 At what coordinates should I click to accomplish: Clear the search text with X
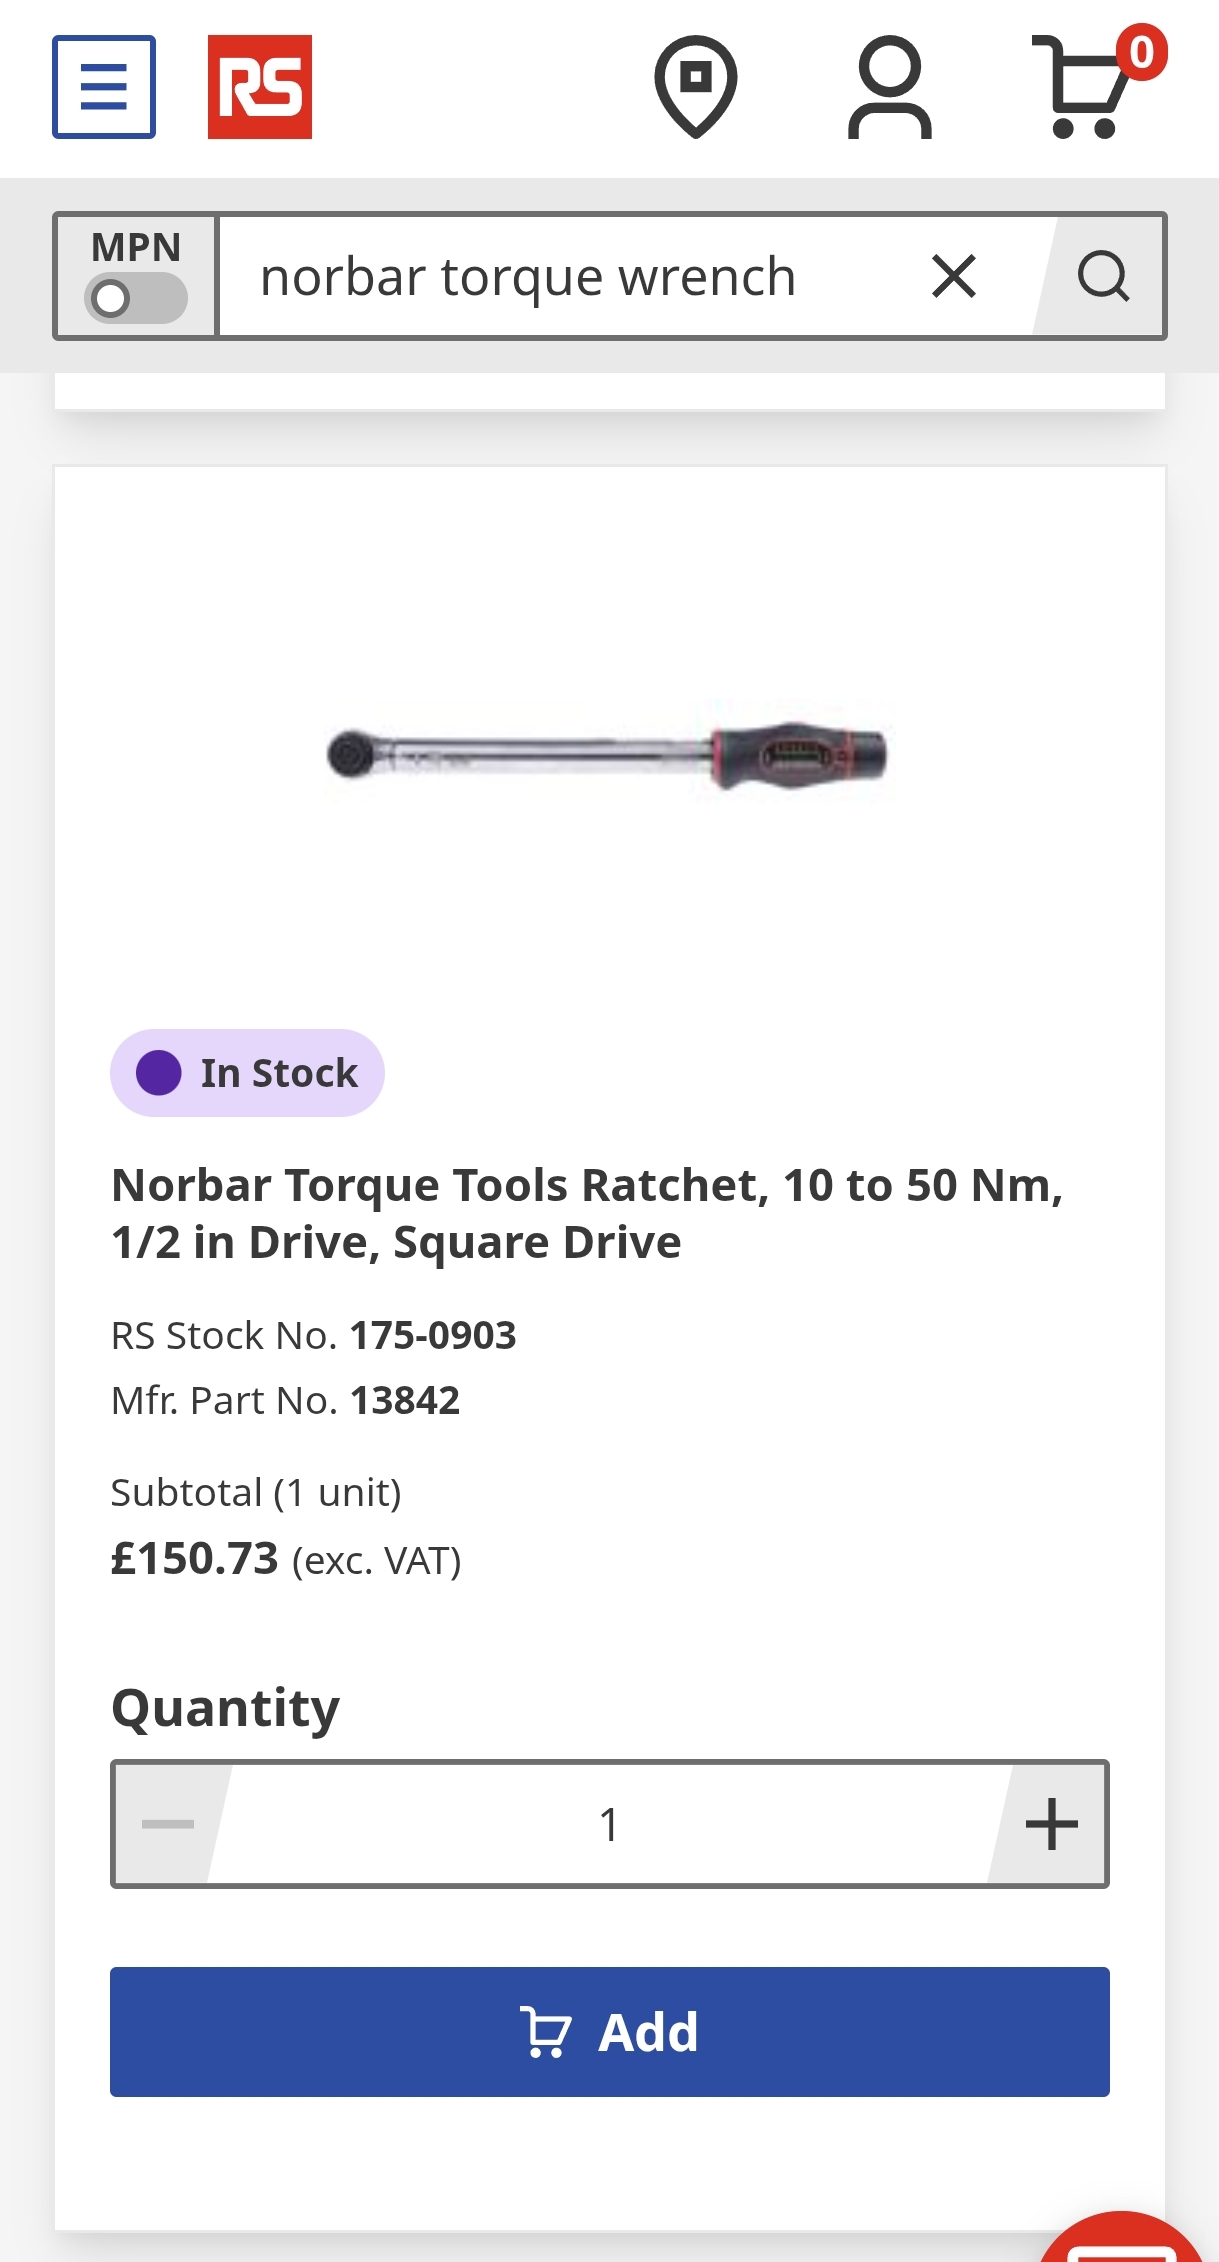[953, 276]
